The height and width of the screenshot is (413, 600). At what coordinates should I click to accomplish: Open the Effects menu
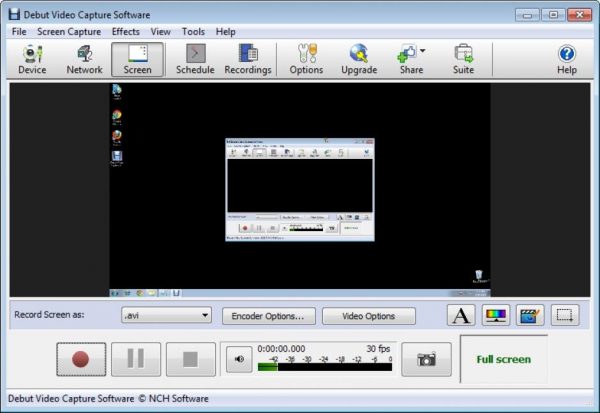[x=126, y=32]
